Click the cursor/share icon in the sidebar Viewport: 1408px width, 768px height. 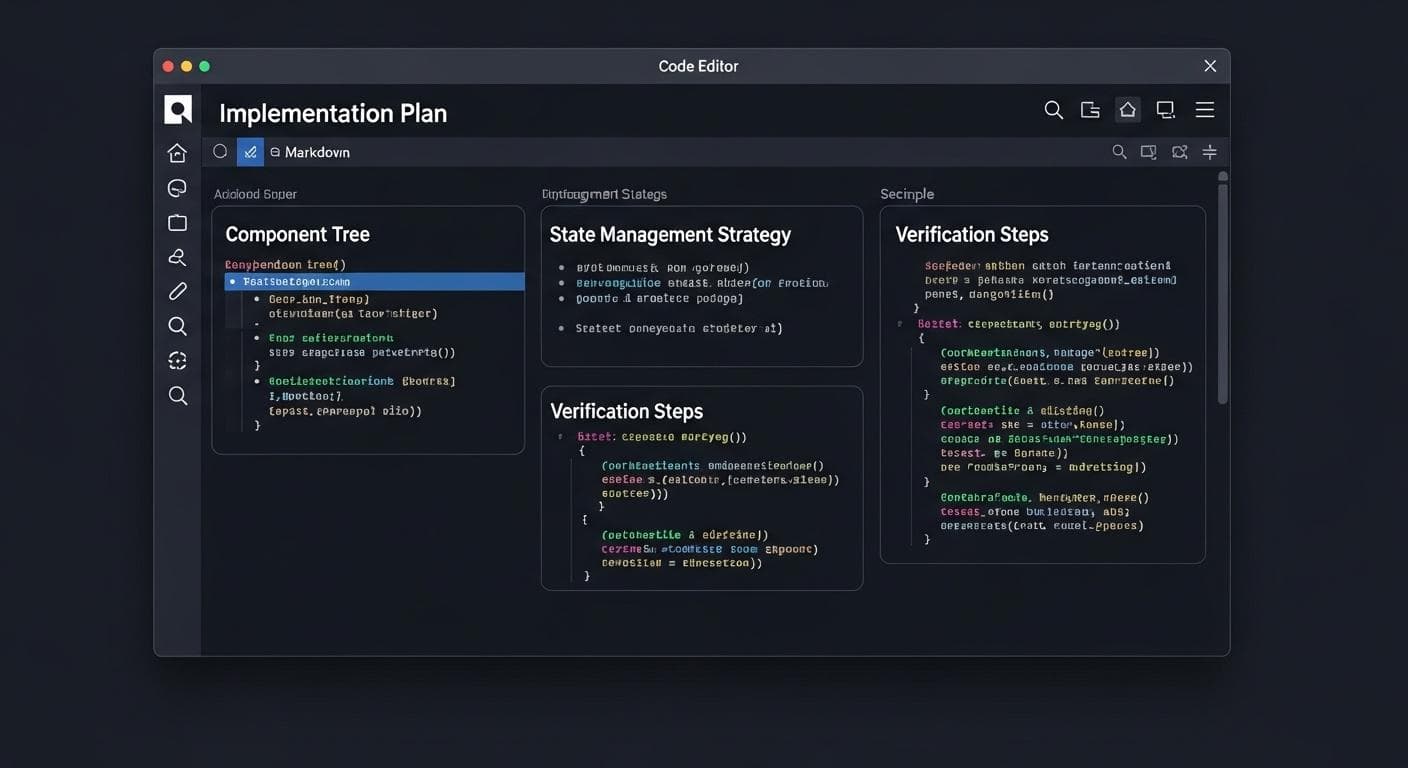tap(177, 257)
